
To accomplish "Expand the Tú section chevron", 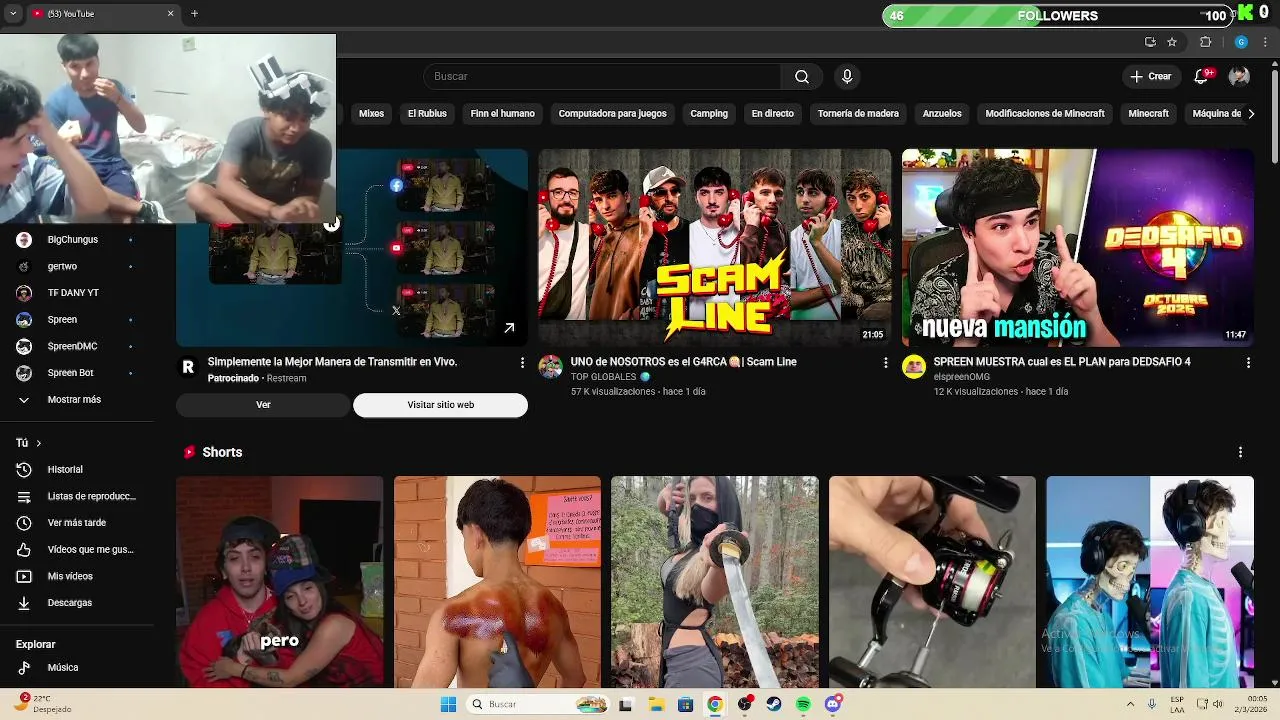I will tap(39, 443).
